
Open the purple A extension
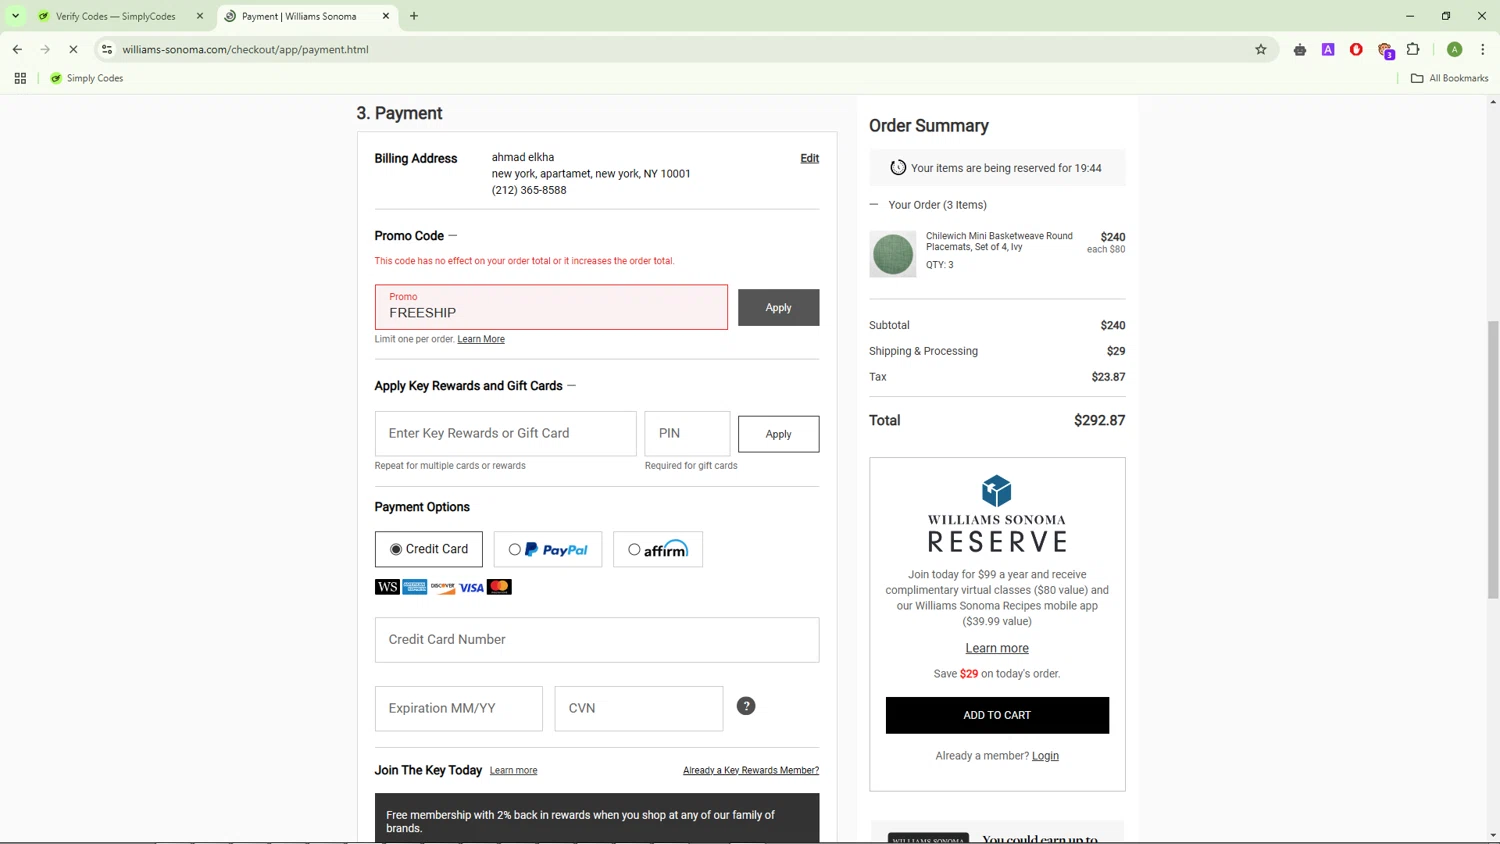[1328, 49]
